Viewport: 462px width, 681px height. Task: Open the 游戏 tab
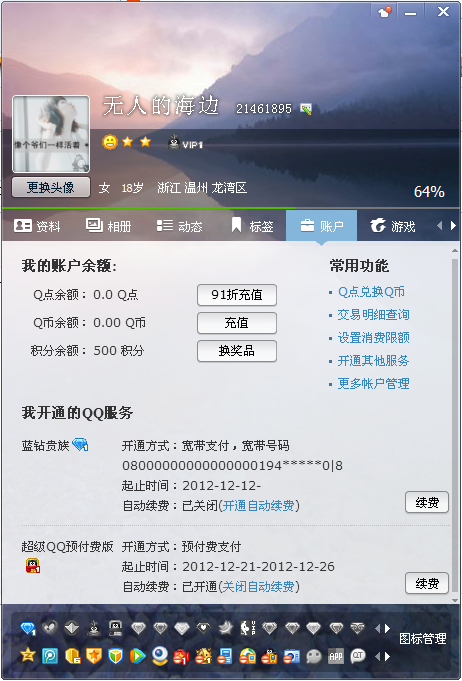point(393,226)
